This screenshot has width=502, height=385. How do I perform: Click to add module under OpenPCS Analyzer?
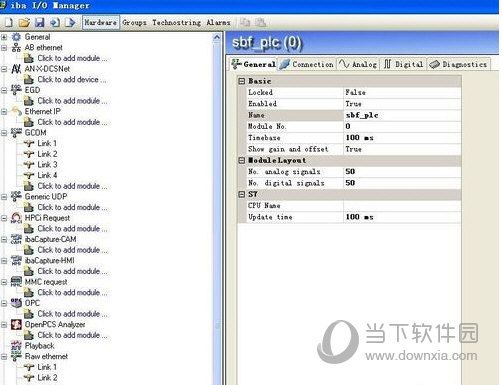pos(72,335)
